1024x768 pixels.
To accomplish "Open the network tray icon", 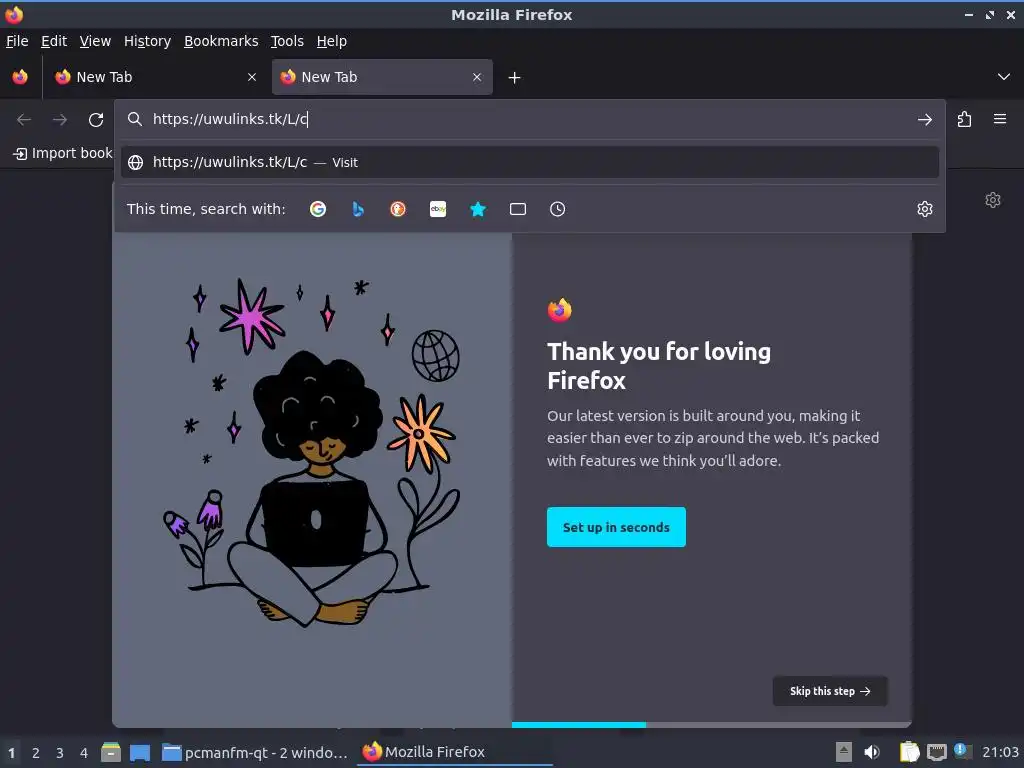I will pos(936,752).
